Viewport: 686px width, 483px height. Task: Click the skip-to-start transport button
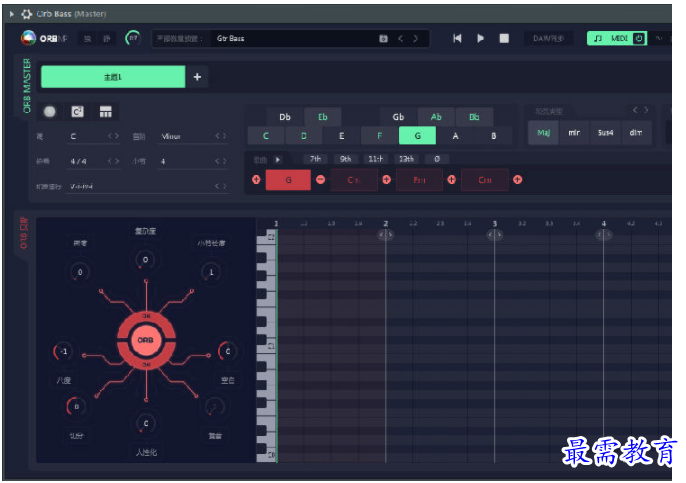(457, 38)
